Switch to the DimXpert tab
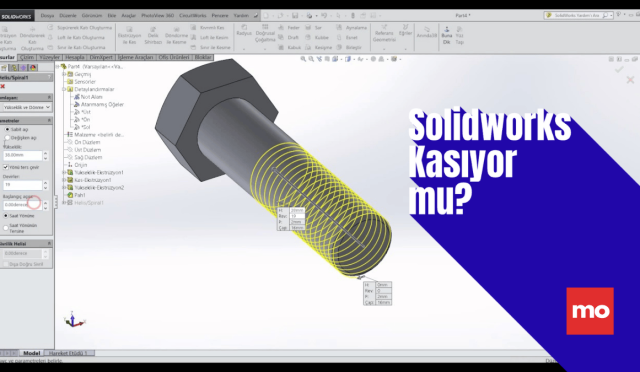 coord(101,58)
